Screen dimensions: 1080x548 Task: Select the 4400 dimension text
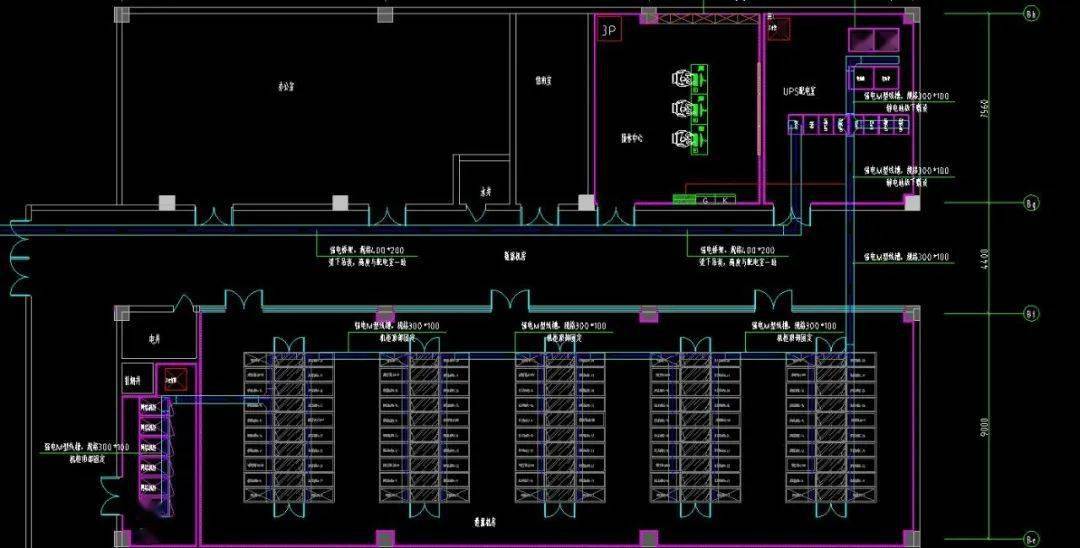click(x=984, y=259)
